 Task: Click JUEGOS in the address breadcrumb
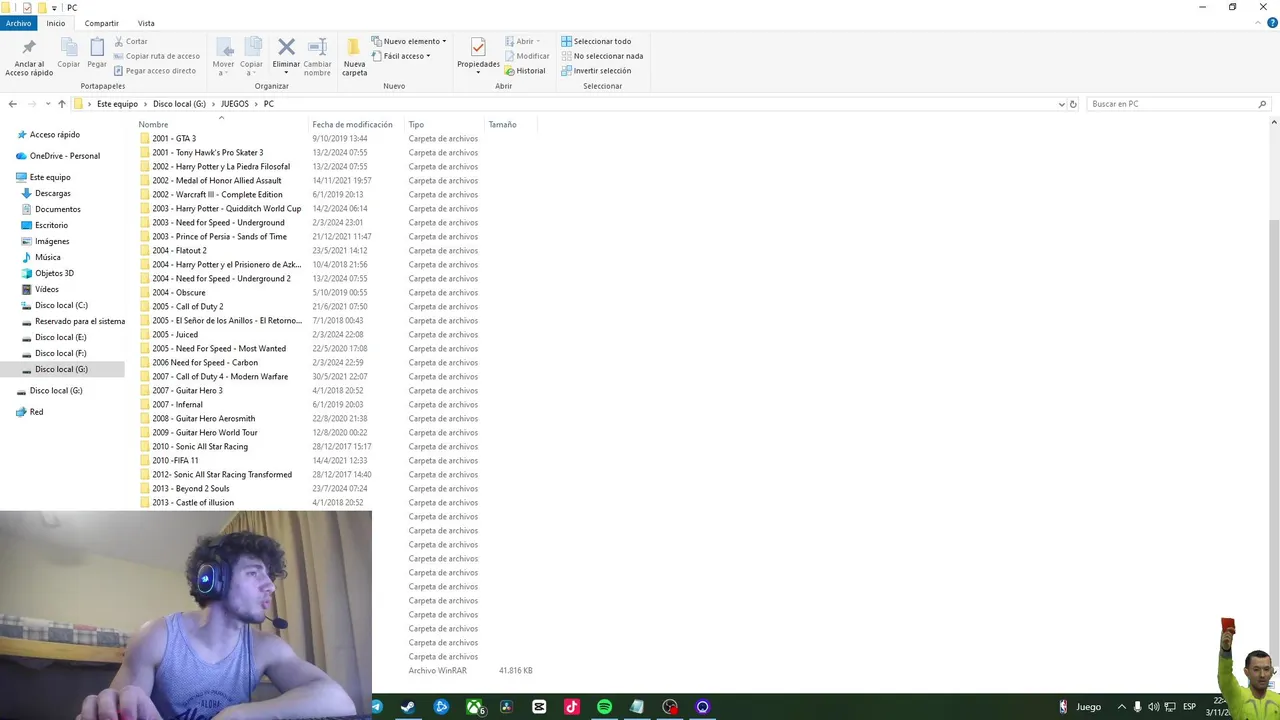[x=235, y=104]
